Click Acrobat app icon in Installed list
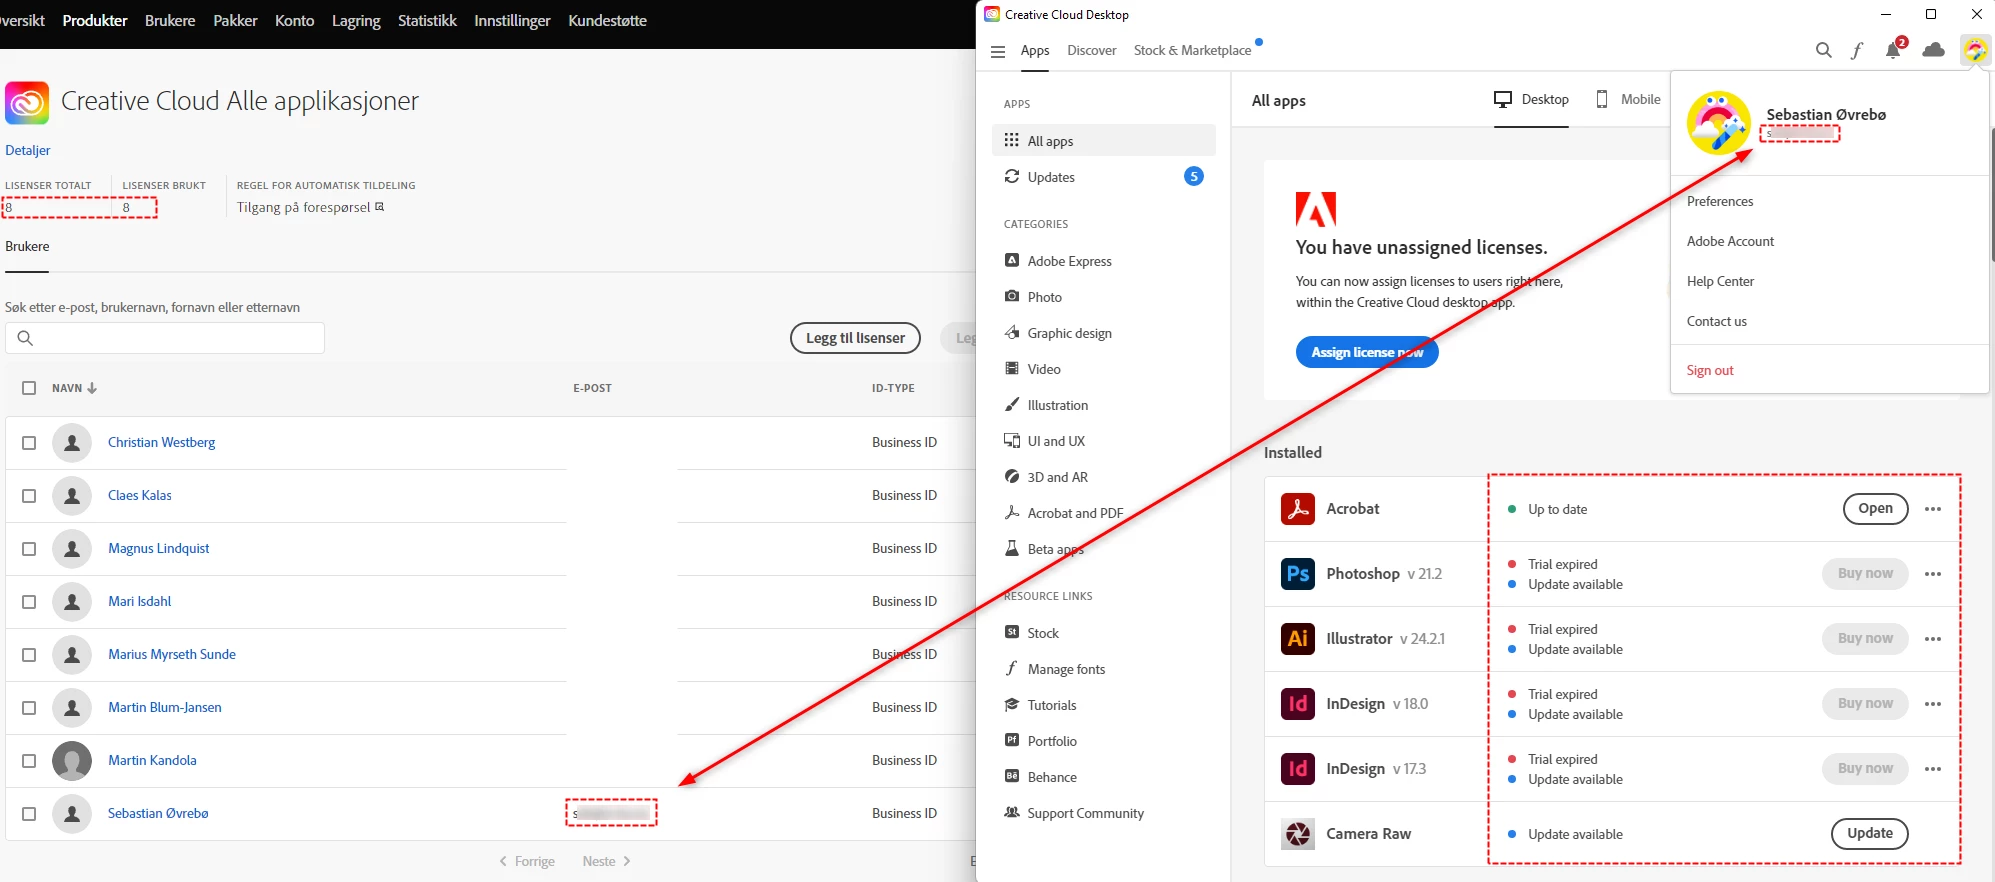Image resolution: width=1995 pixels, height=882 pixels. tap(1298, 509)
